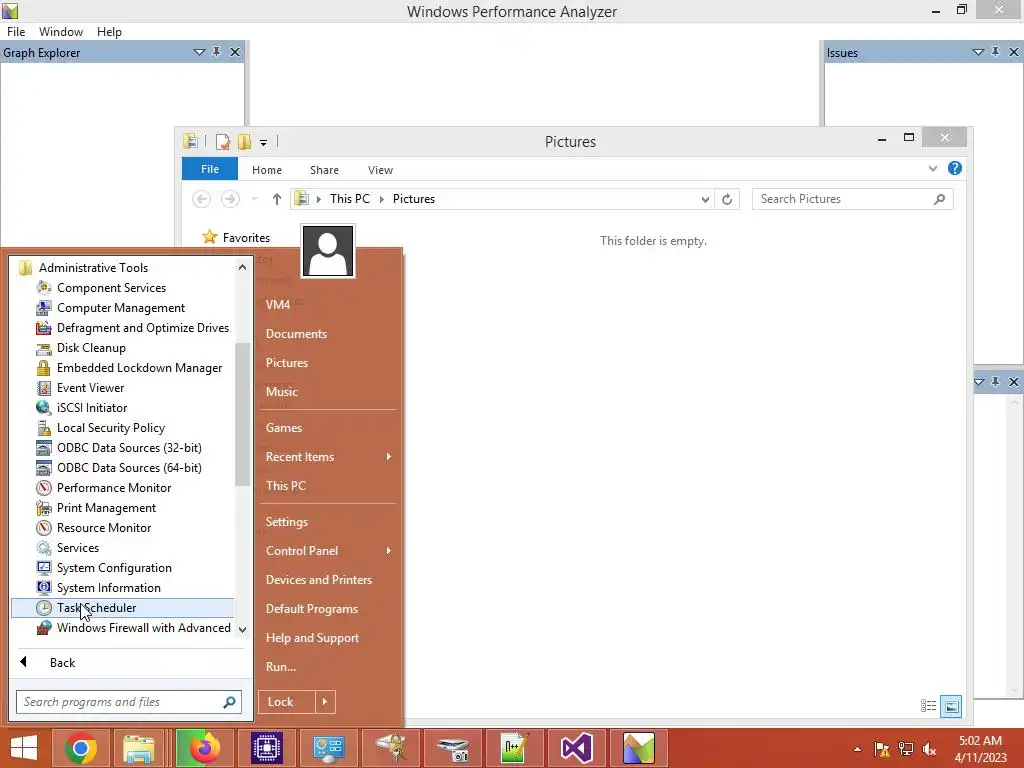This screenshot has height=768, width=1024.
Task: Open Visual Studio from taskbar
Action: pyautogui.click(x=576, y=748)
